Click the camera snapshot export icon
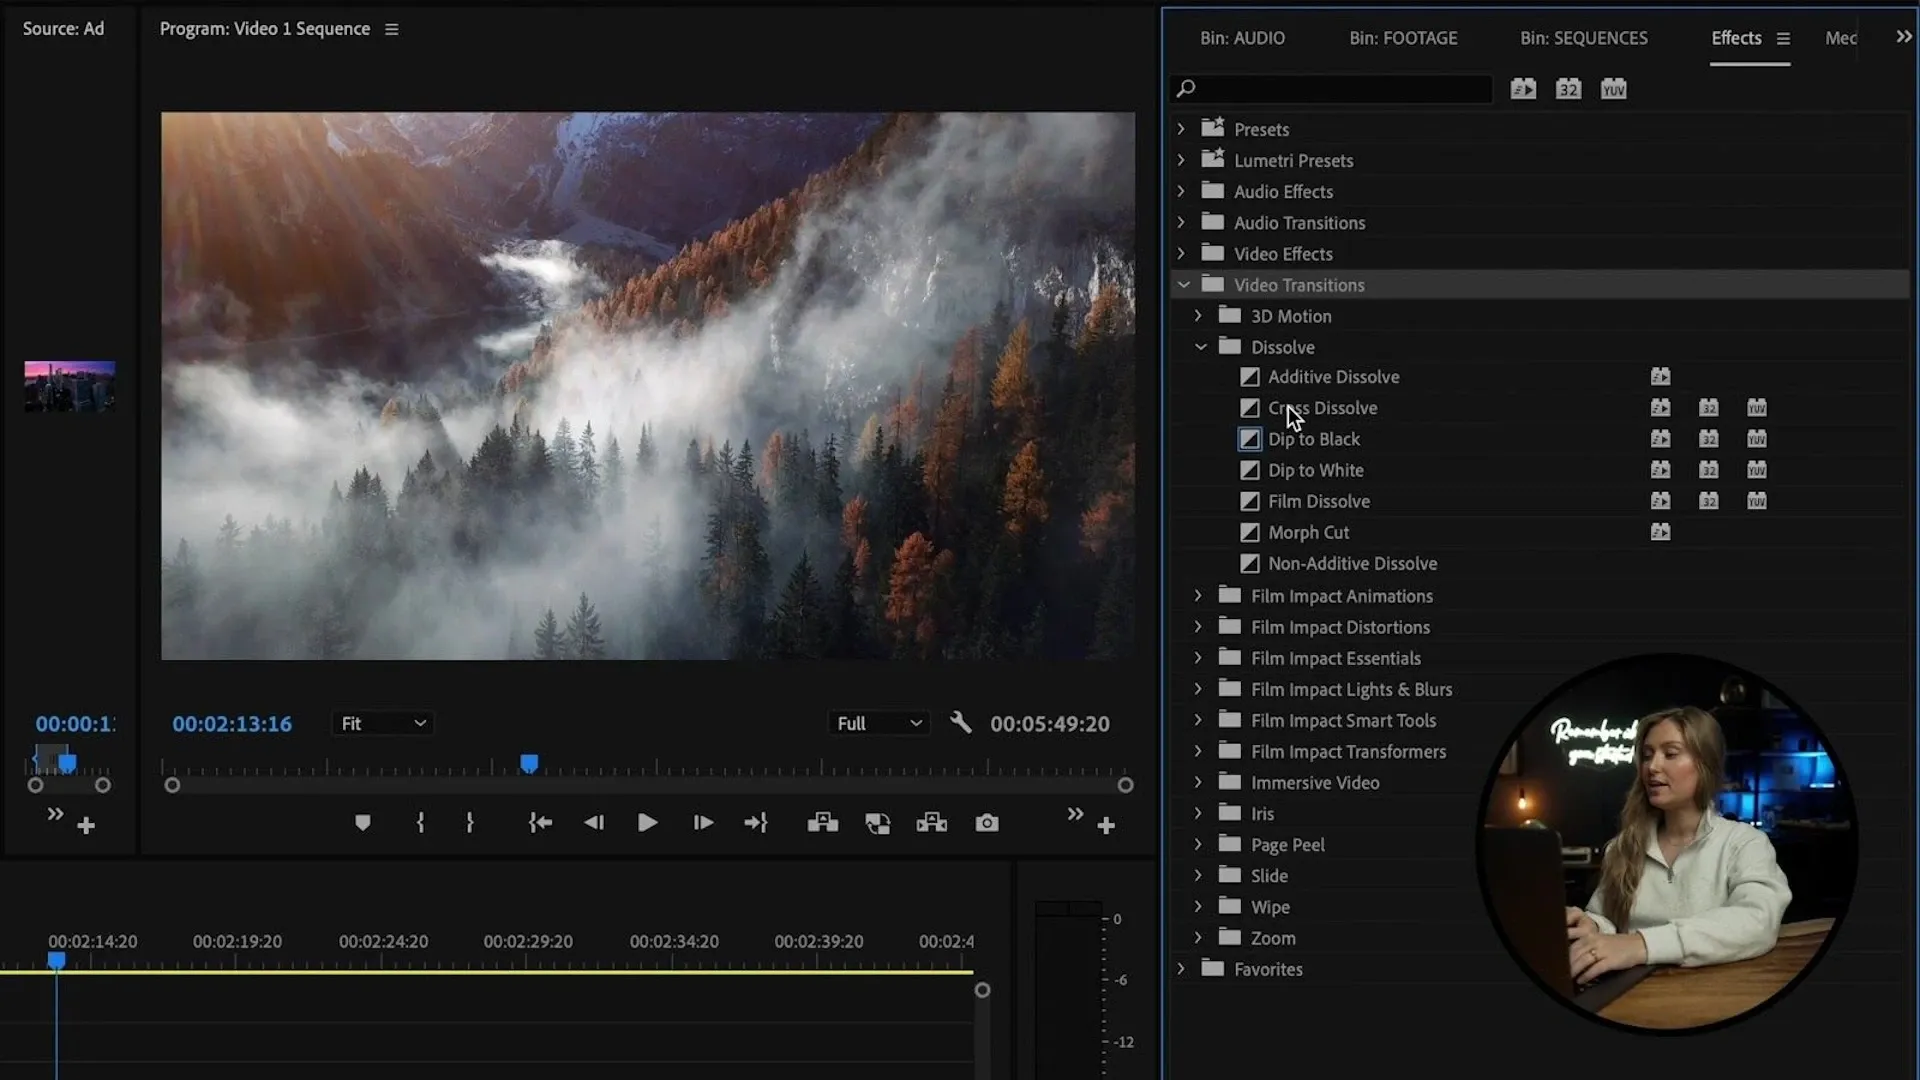Image resolution: width=1920 pixels, height=1080 pixels. point(986,823)
